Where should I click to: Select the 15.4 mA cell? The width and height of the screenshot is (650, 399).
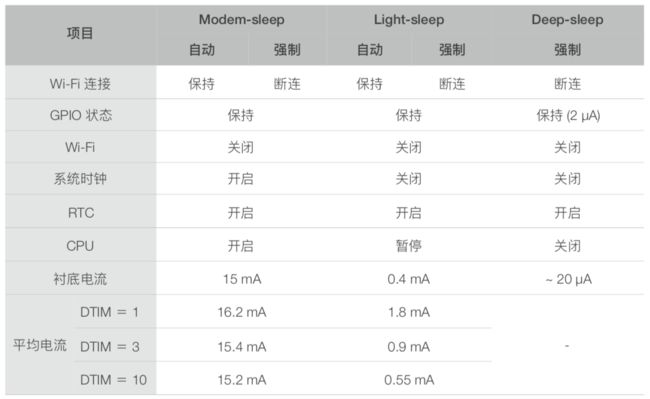coord(242,346)
